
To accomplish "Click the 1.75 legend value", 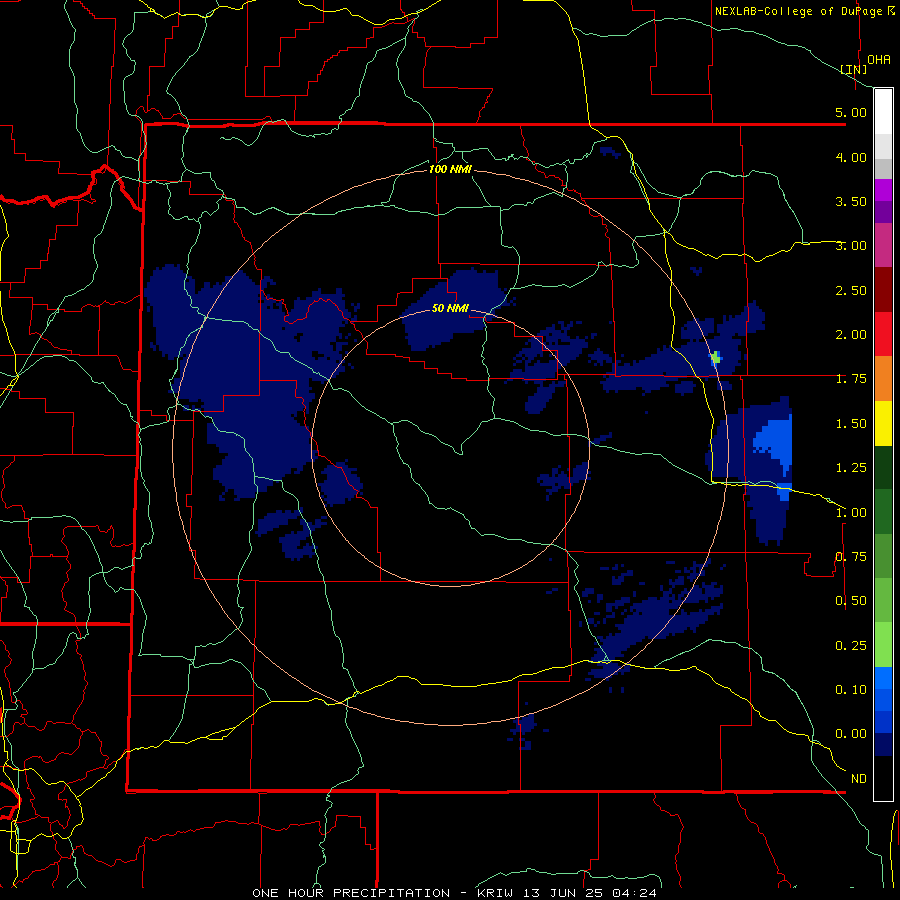I will [x=851, y=379].
